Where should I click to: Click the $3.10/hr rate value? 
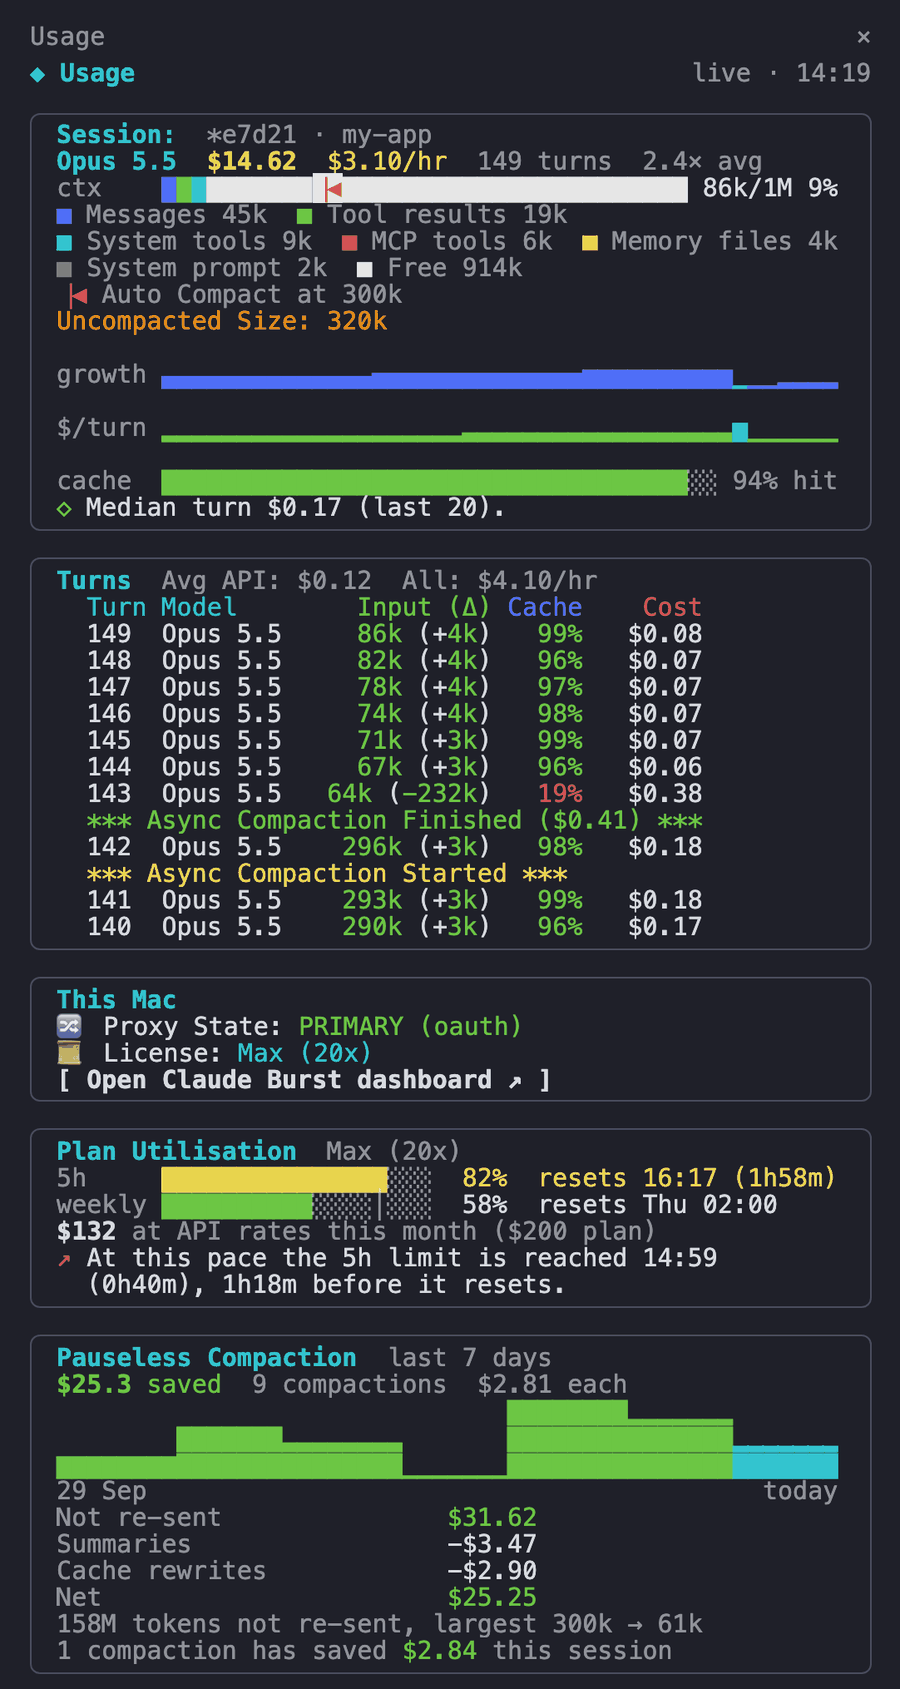point(387,162)
